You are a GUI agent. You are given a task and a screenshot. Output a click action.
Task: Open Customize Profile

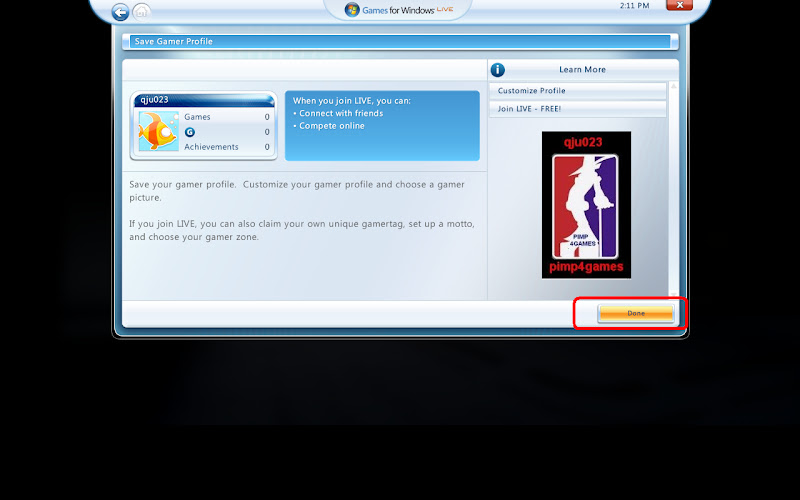pos(578,91)
